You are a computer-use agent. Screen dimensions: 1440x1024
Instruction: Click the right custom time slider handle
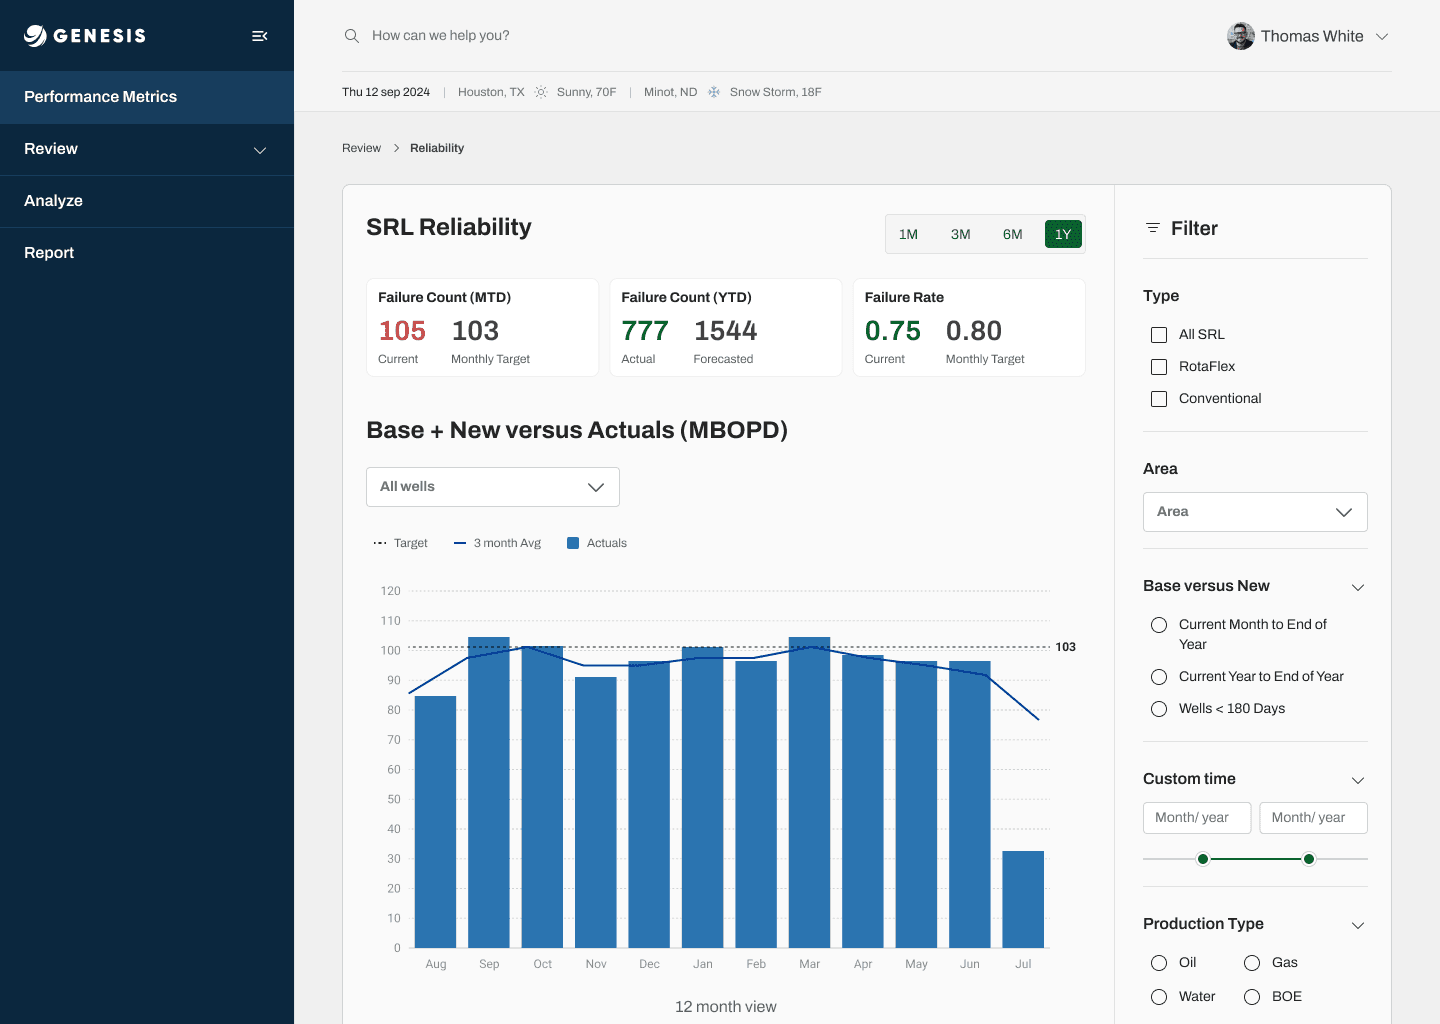1309,859
